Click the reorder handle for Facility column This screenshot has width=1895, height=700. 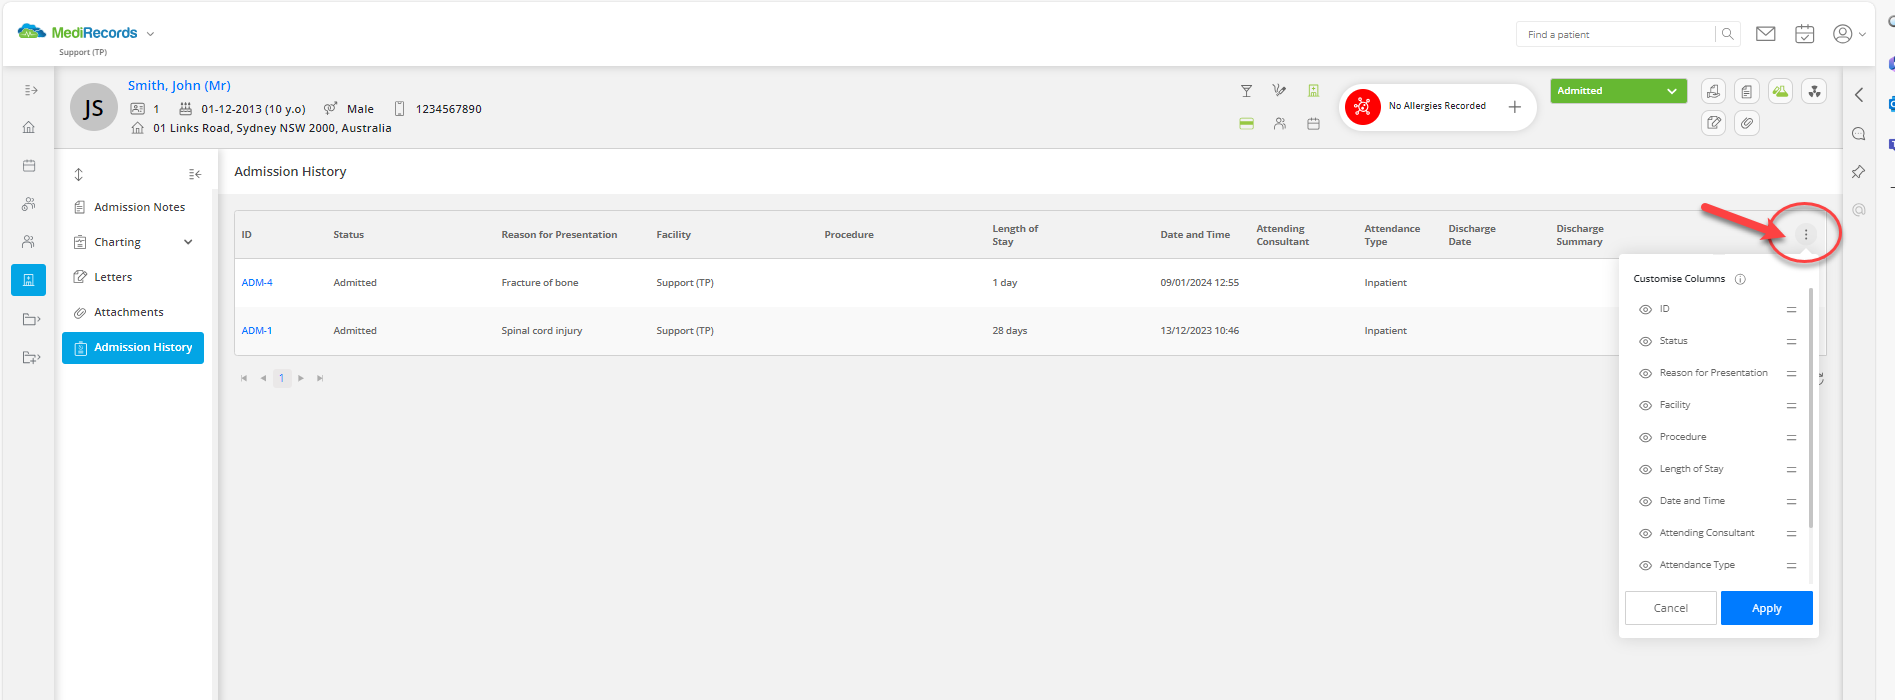click(x=1791, y=406)
